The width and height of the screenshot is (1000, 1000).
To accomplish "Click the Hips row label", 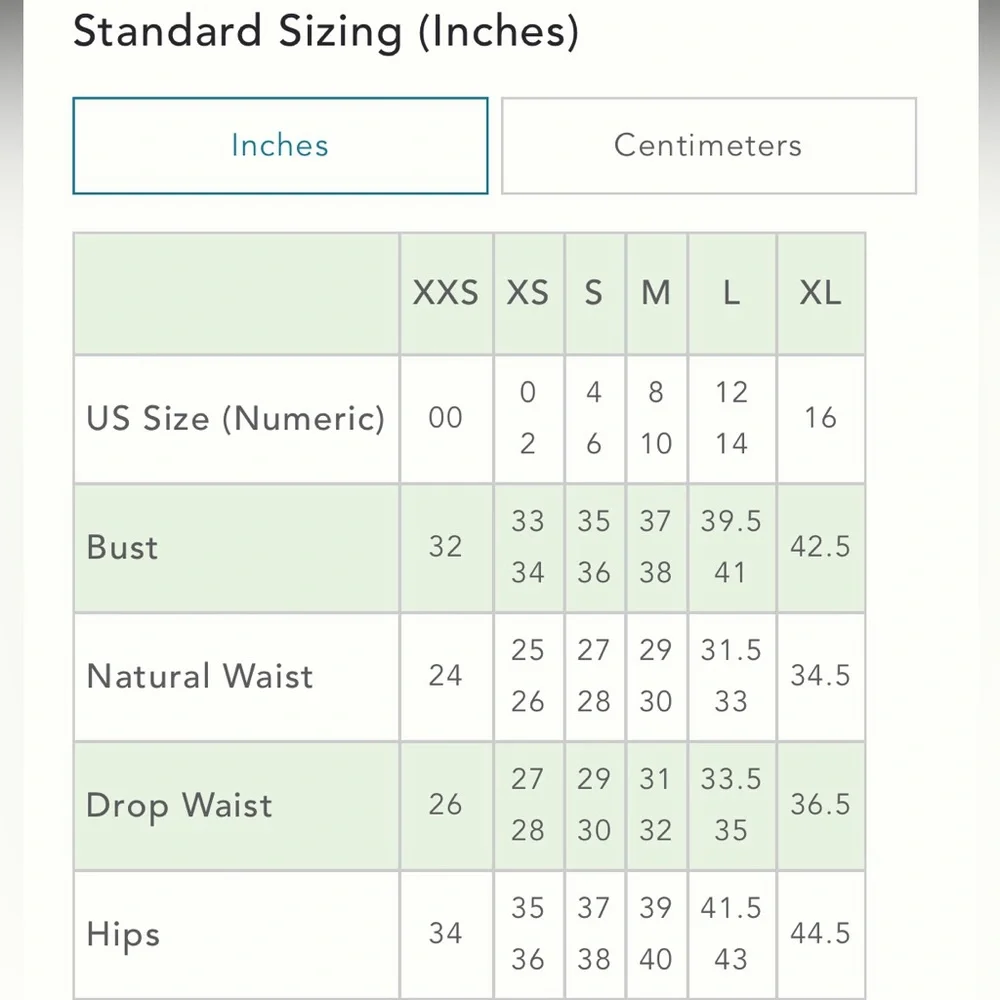I will [x=124, y=934].
